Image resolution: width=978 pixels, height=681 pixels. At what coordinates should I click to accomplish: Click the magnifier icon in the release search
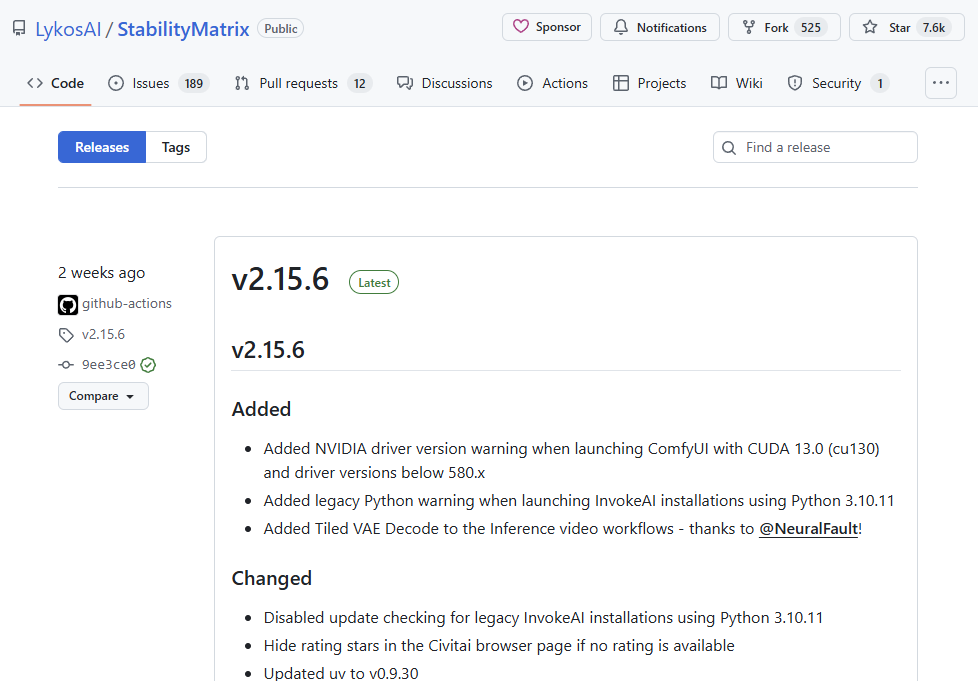(728, 147)
